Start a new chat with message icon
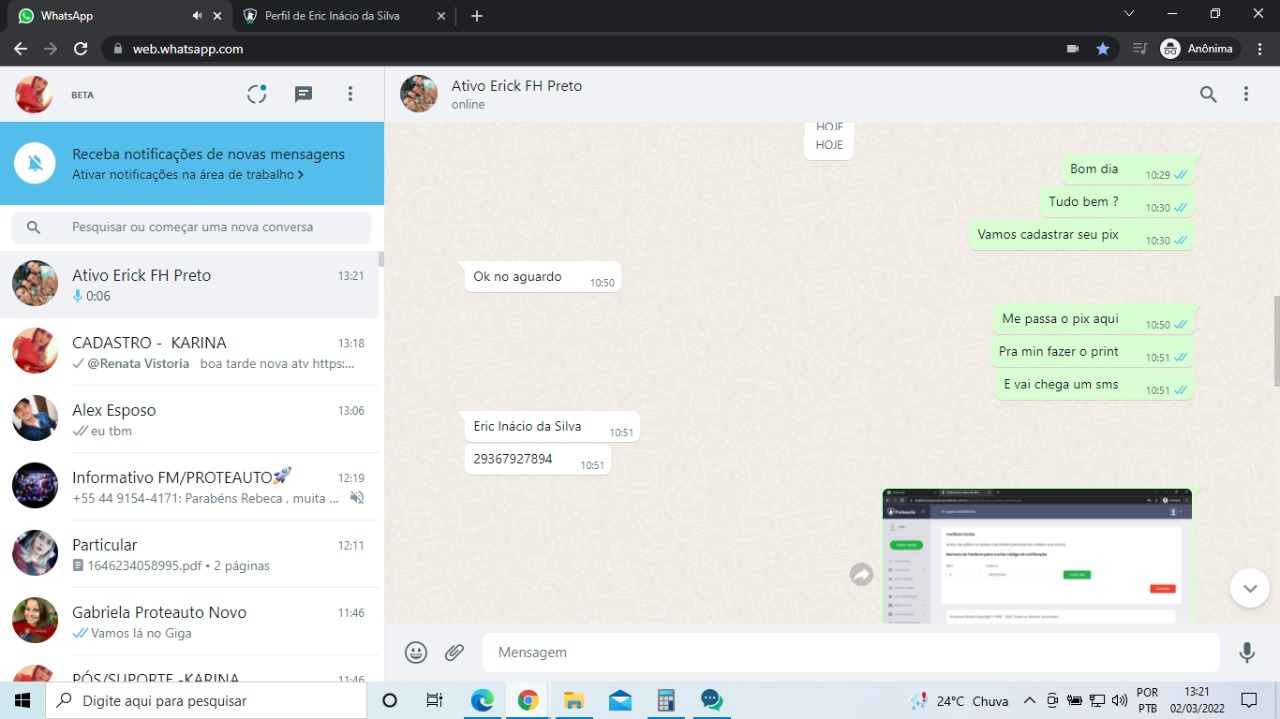Image resolution: width=1280 pixels, height=719 pixels. (x=303, y=94)
